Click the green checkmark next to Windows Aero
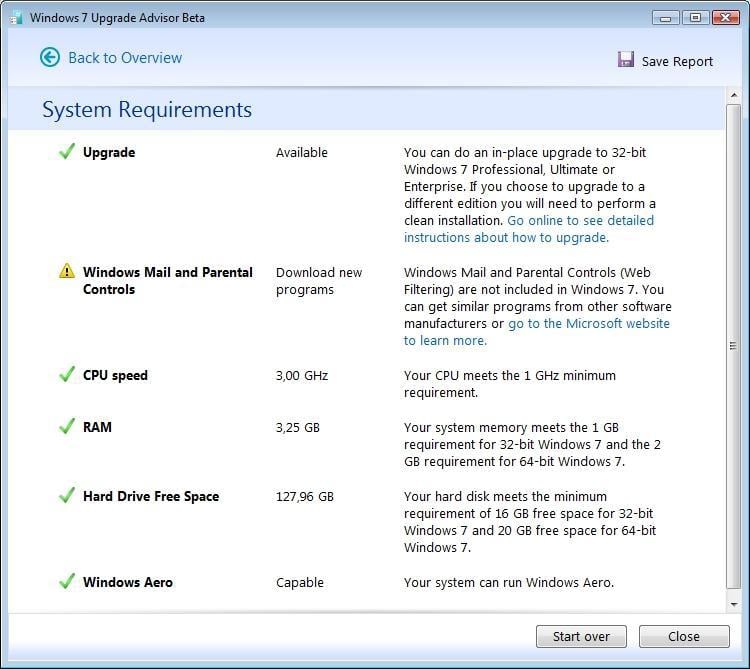 click(67, 582)
